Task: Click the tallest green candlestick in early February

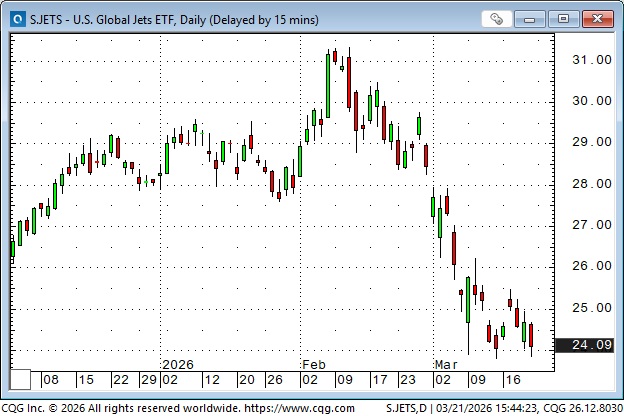Action: (328, 83)
